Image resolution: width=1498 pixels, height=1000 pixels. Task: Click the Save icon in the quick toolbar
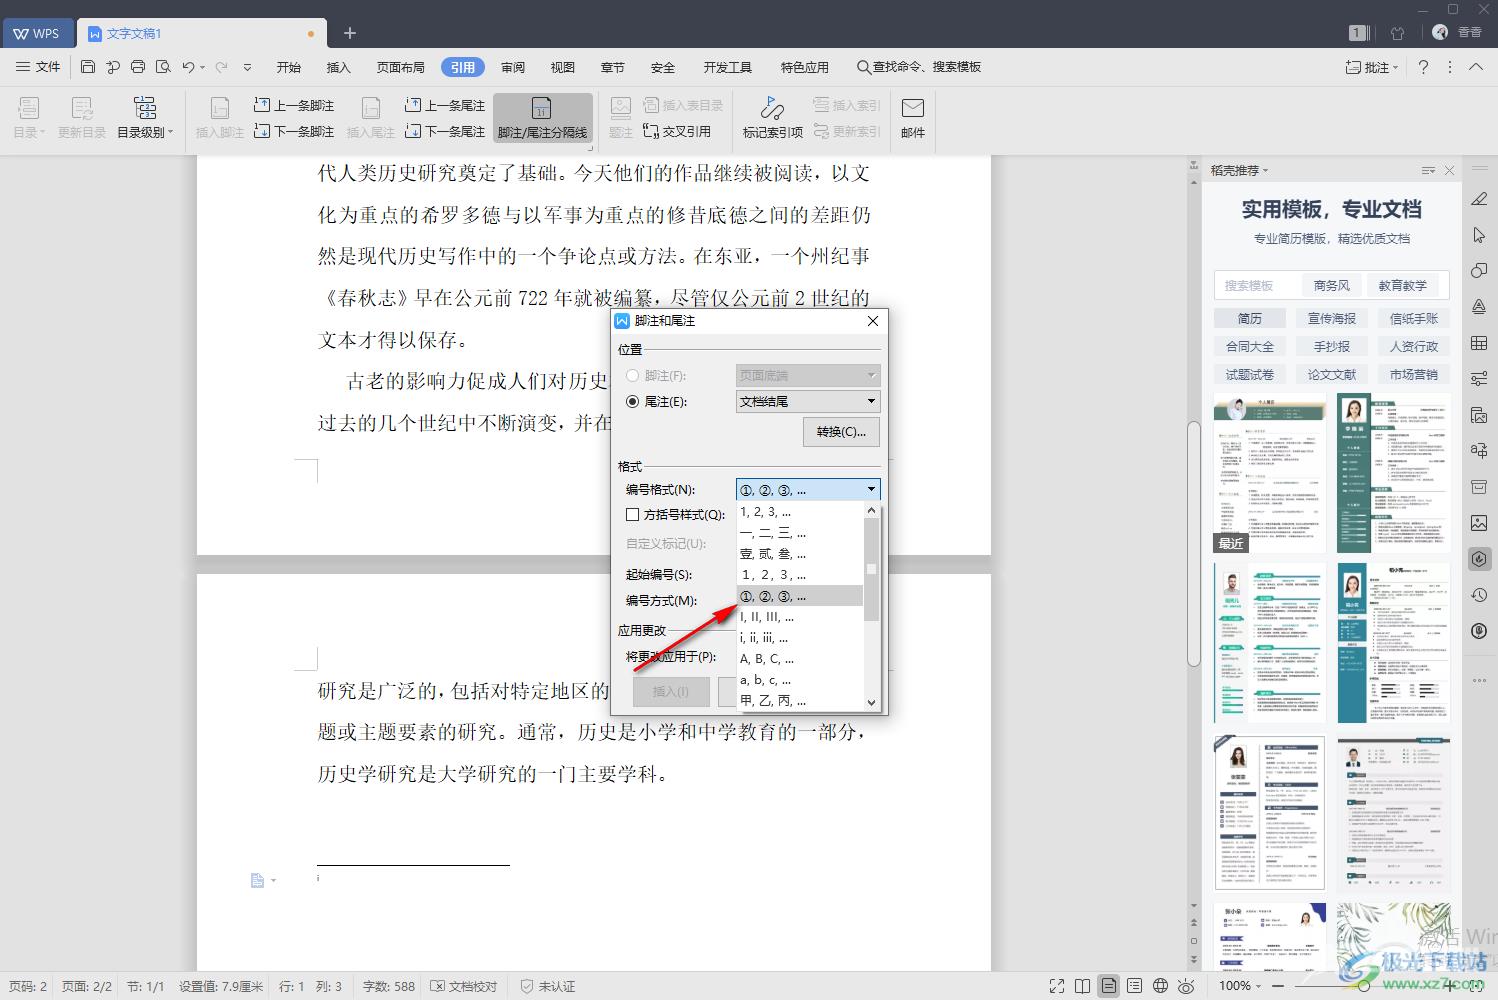click(88, 67)
